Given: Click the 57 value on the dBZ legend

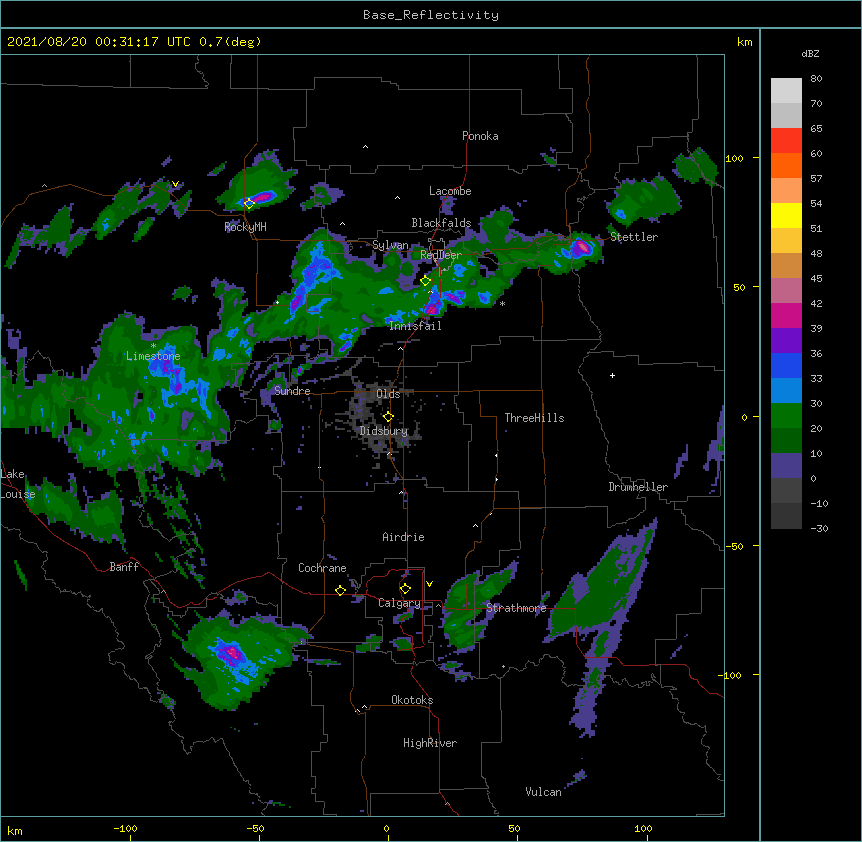Looking at the screenshot, I should coord(816,179).
